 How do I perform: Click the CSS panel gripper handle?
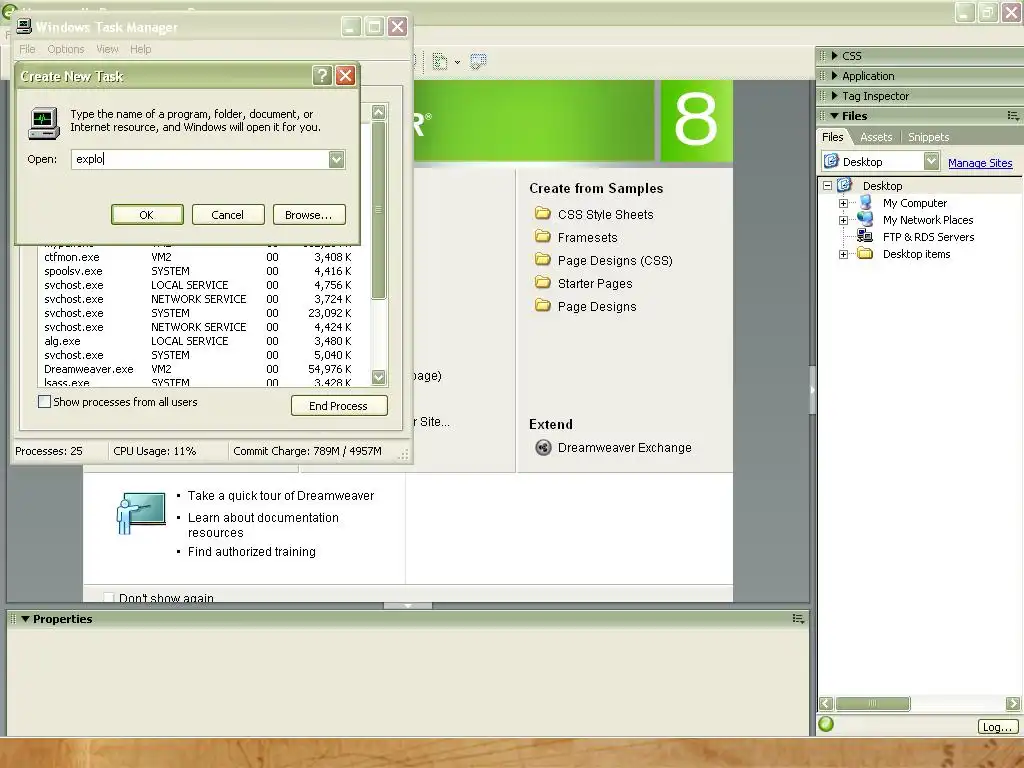823,56
